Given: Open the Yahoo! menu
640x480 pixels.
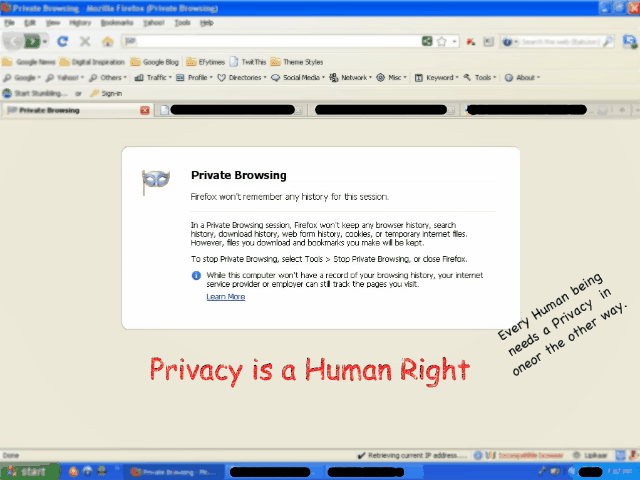Looking at the screenshot, I should point(153,23).
